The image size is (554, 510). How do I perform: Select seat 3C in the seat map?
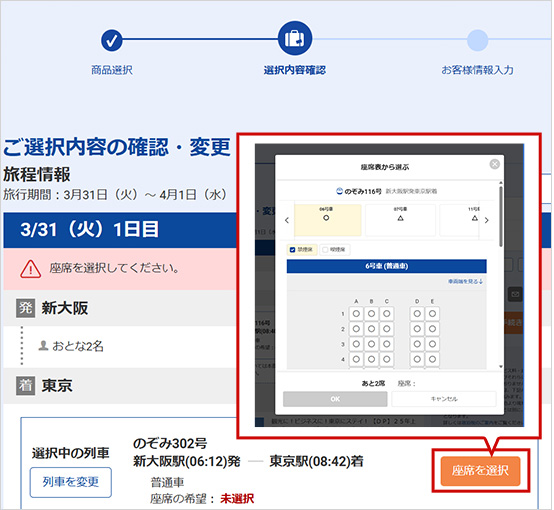coord(387,344)
